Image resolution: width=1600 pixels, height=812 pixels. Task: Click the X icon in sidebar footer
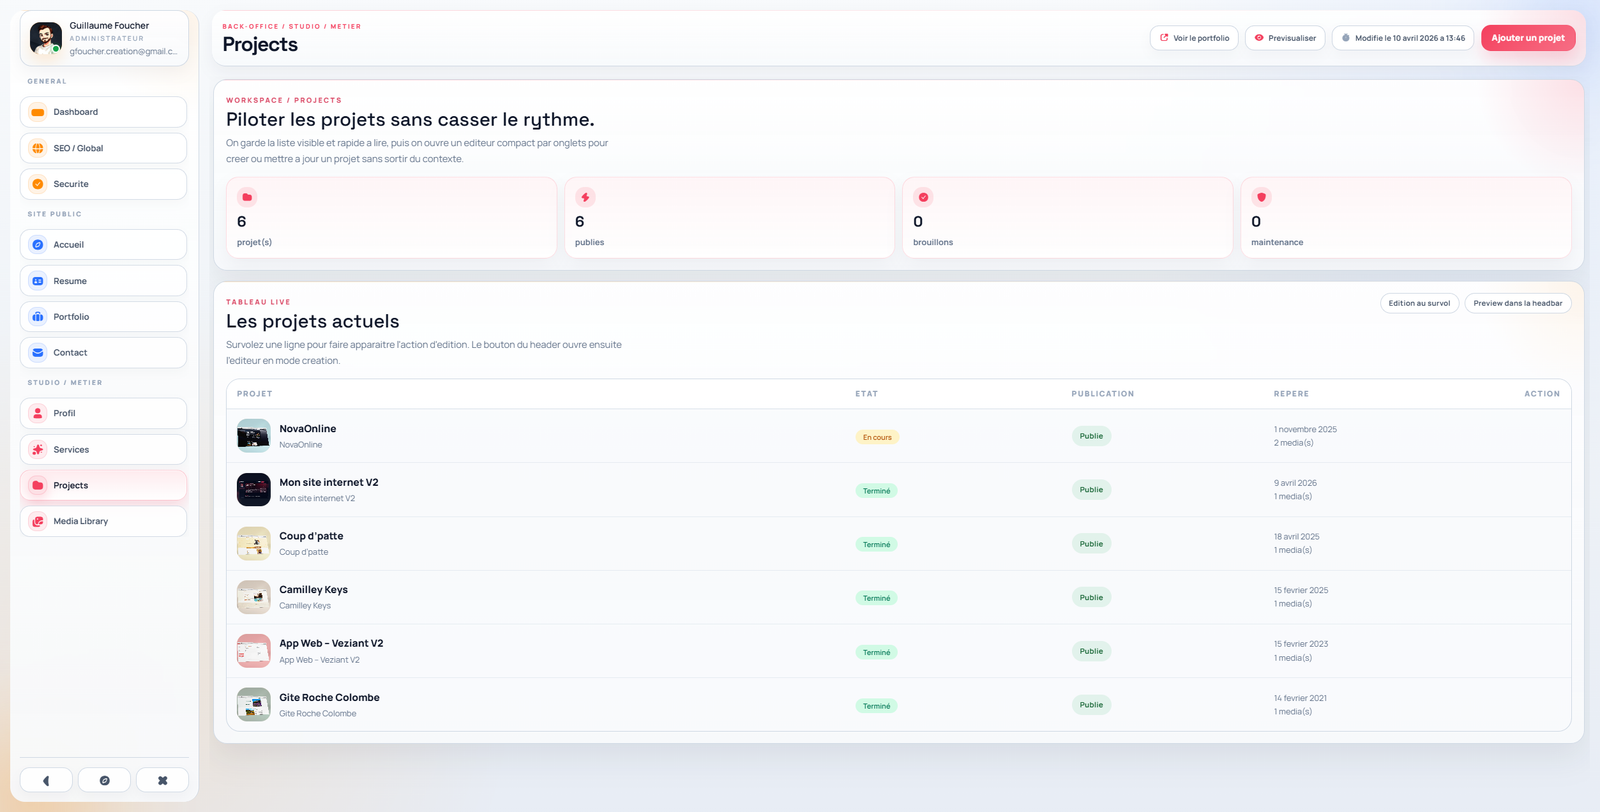click(162, 780)
